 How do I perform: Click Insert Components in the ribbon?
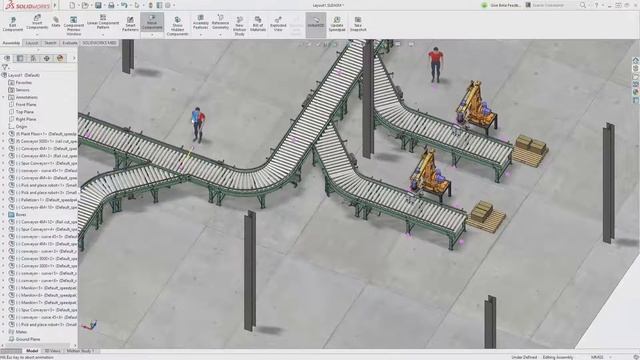tap(37, 22)
